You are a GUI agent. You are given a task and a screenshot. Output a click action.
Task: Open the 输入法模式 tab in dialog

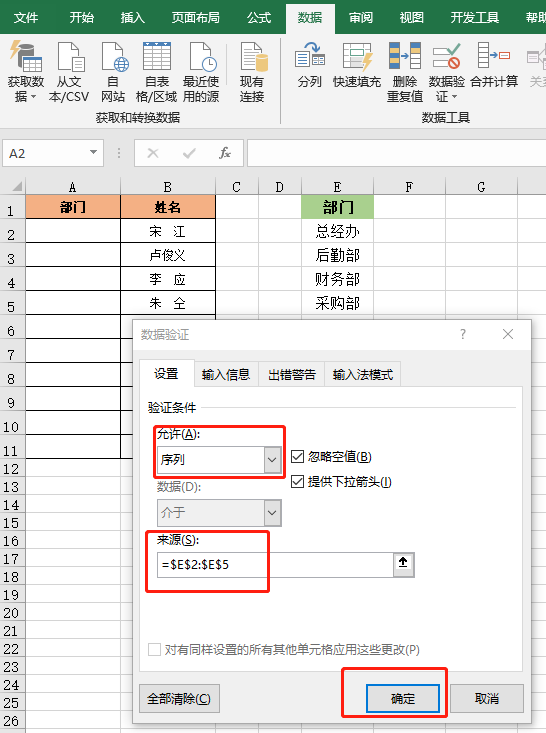[363, 374]
